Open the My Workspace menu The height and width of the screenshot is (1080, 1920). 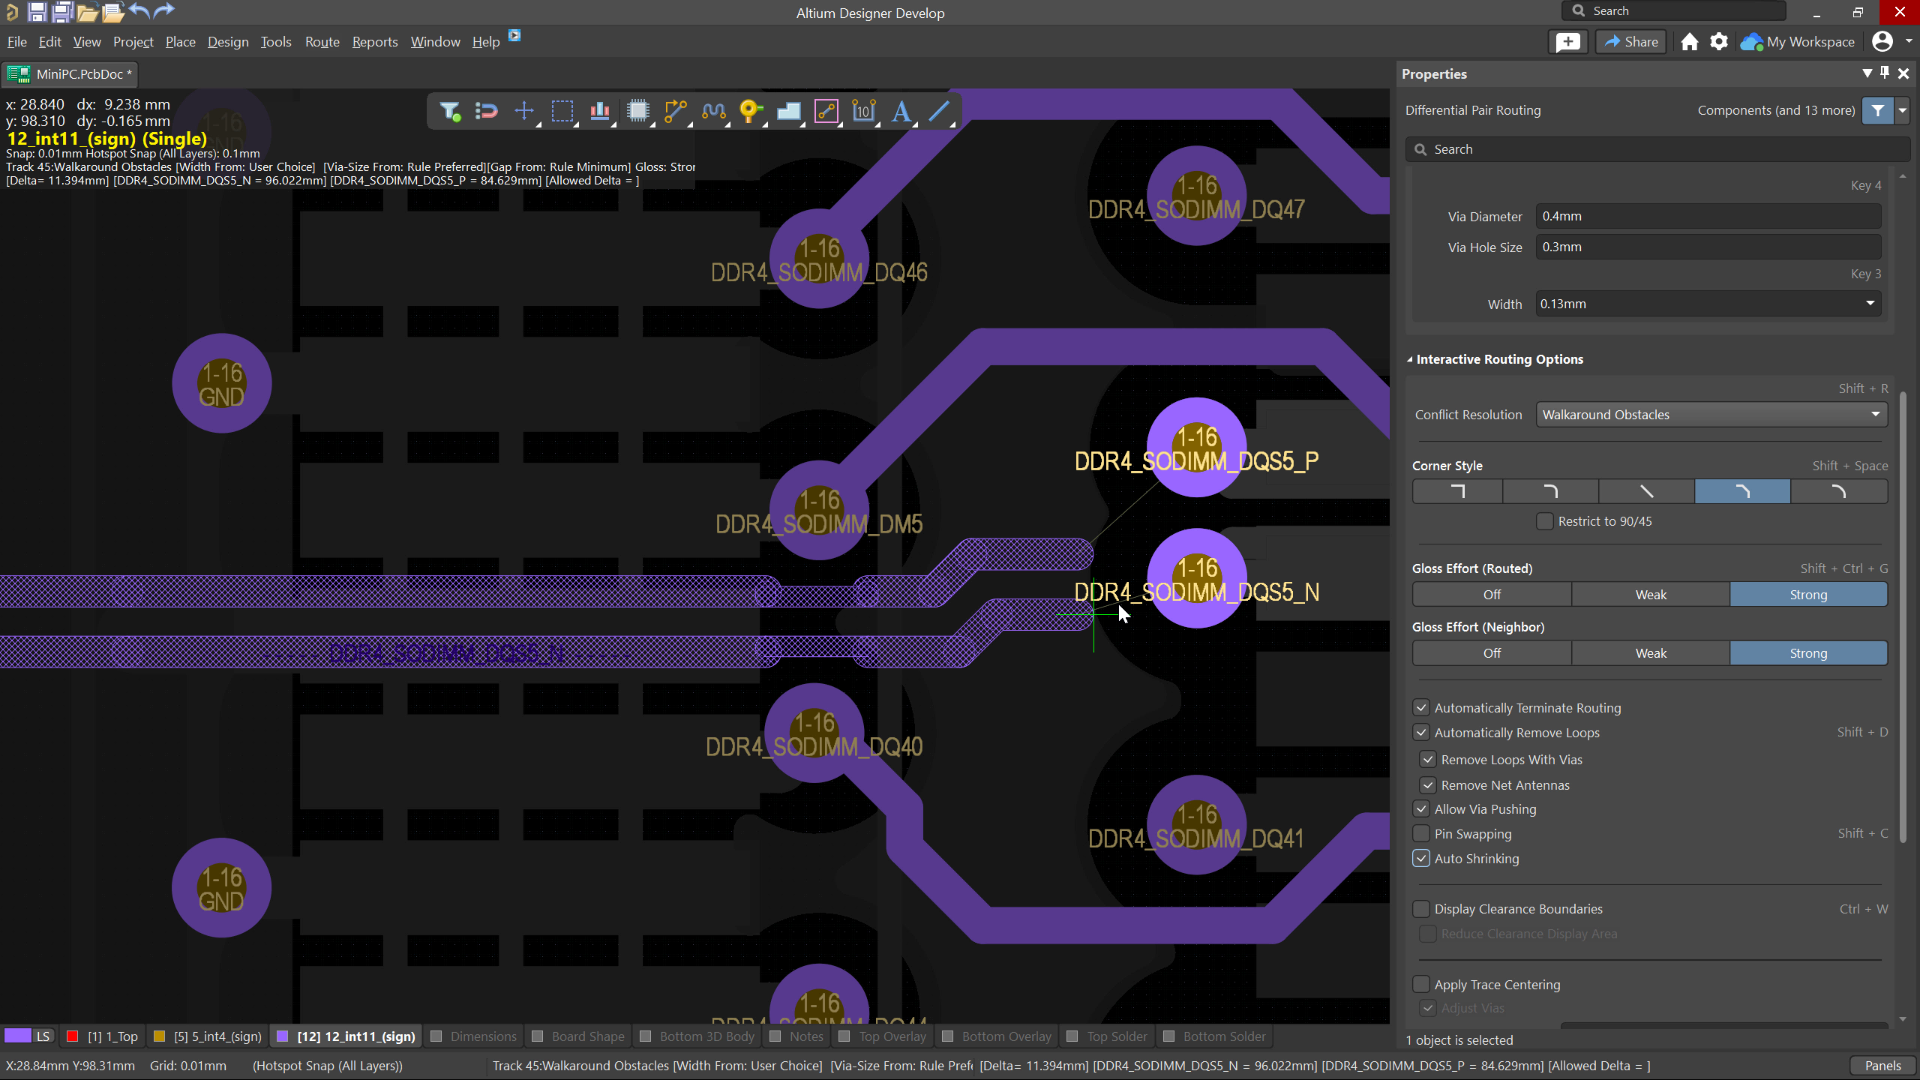click(x=1798, y=42)
